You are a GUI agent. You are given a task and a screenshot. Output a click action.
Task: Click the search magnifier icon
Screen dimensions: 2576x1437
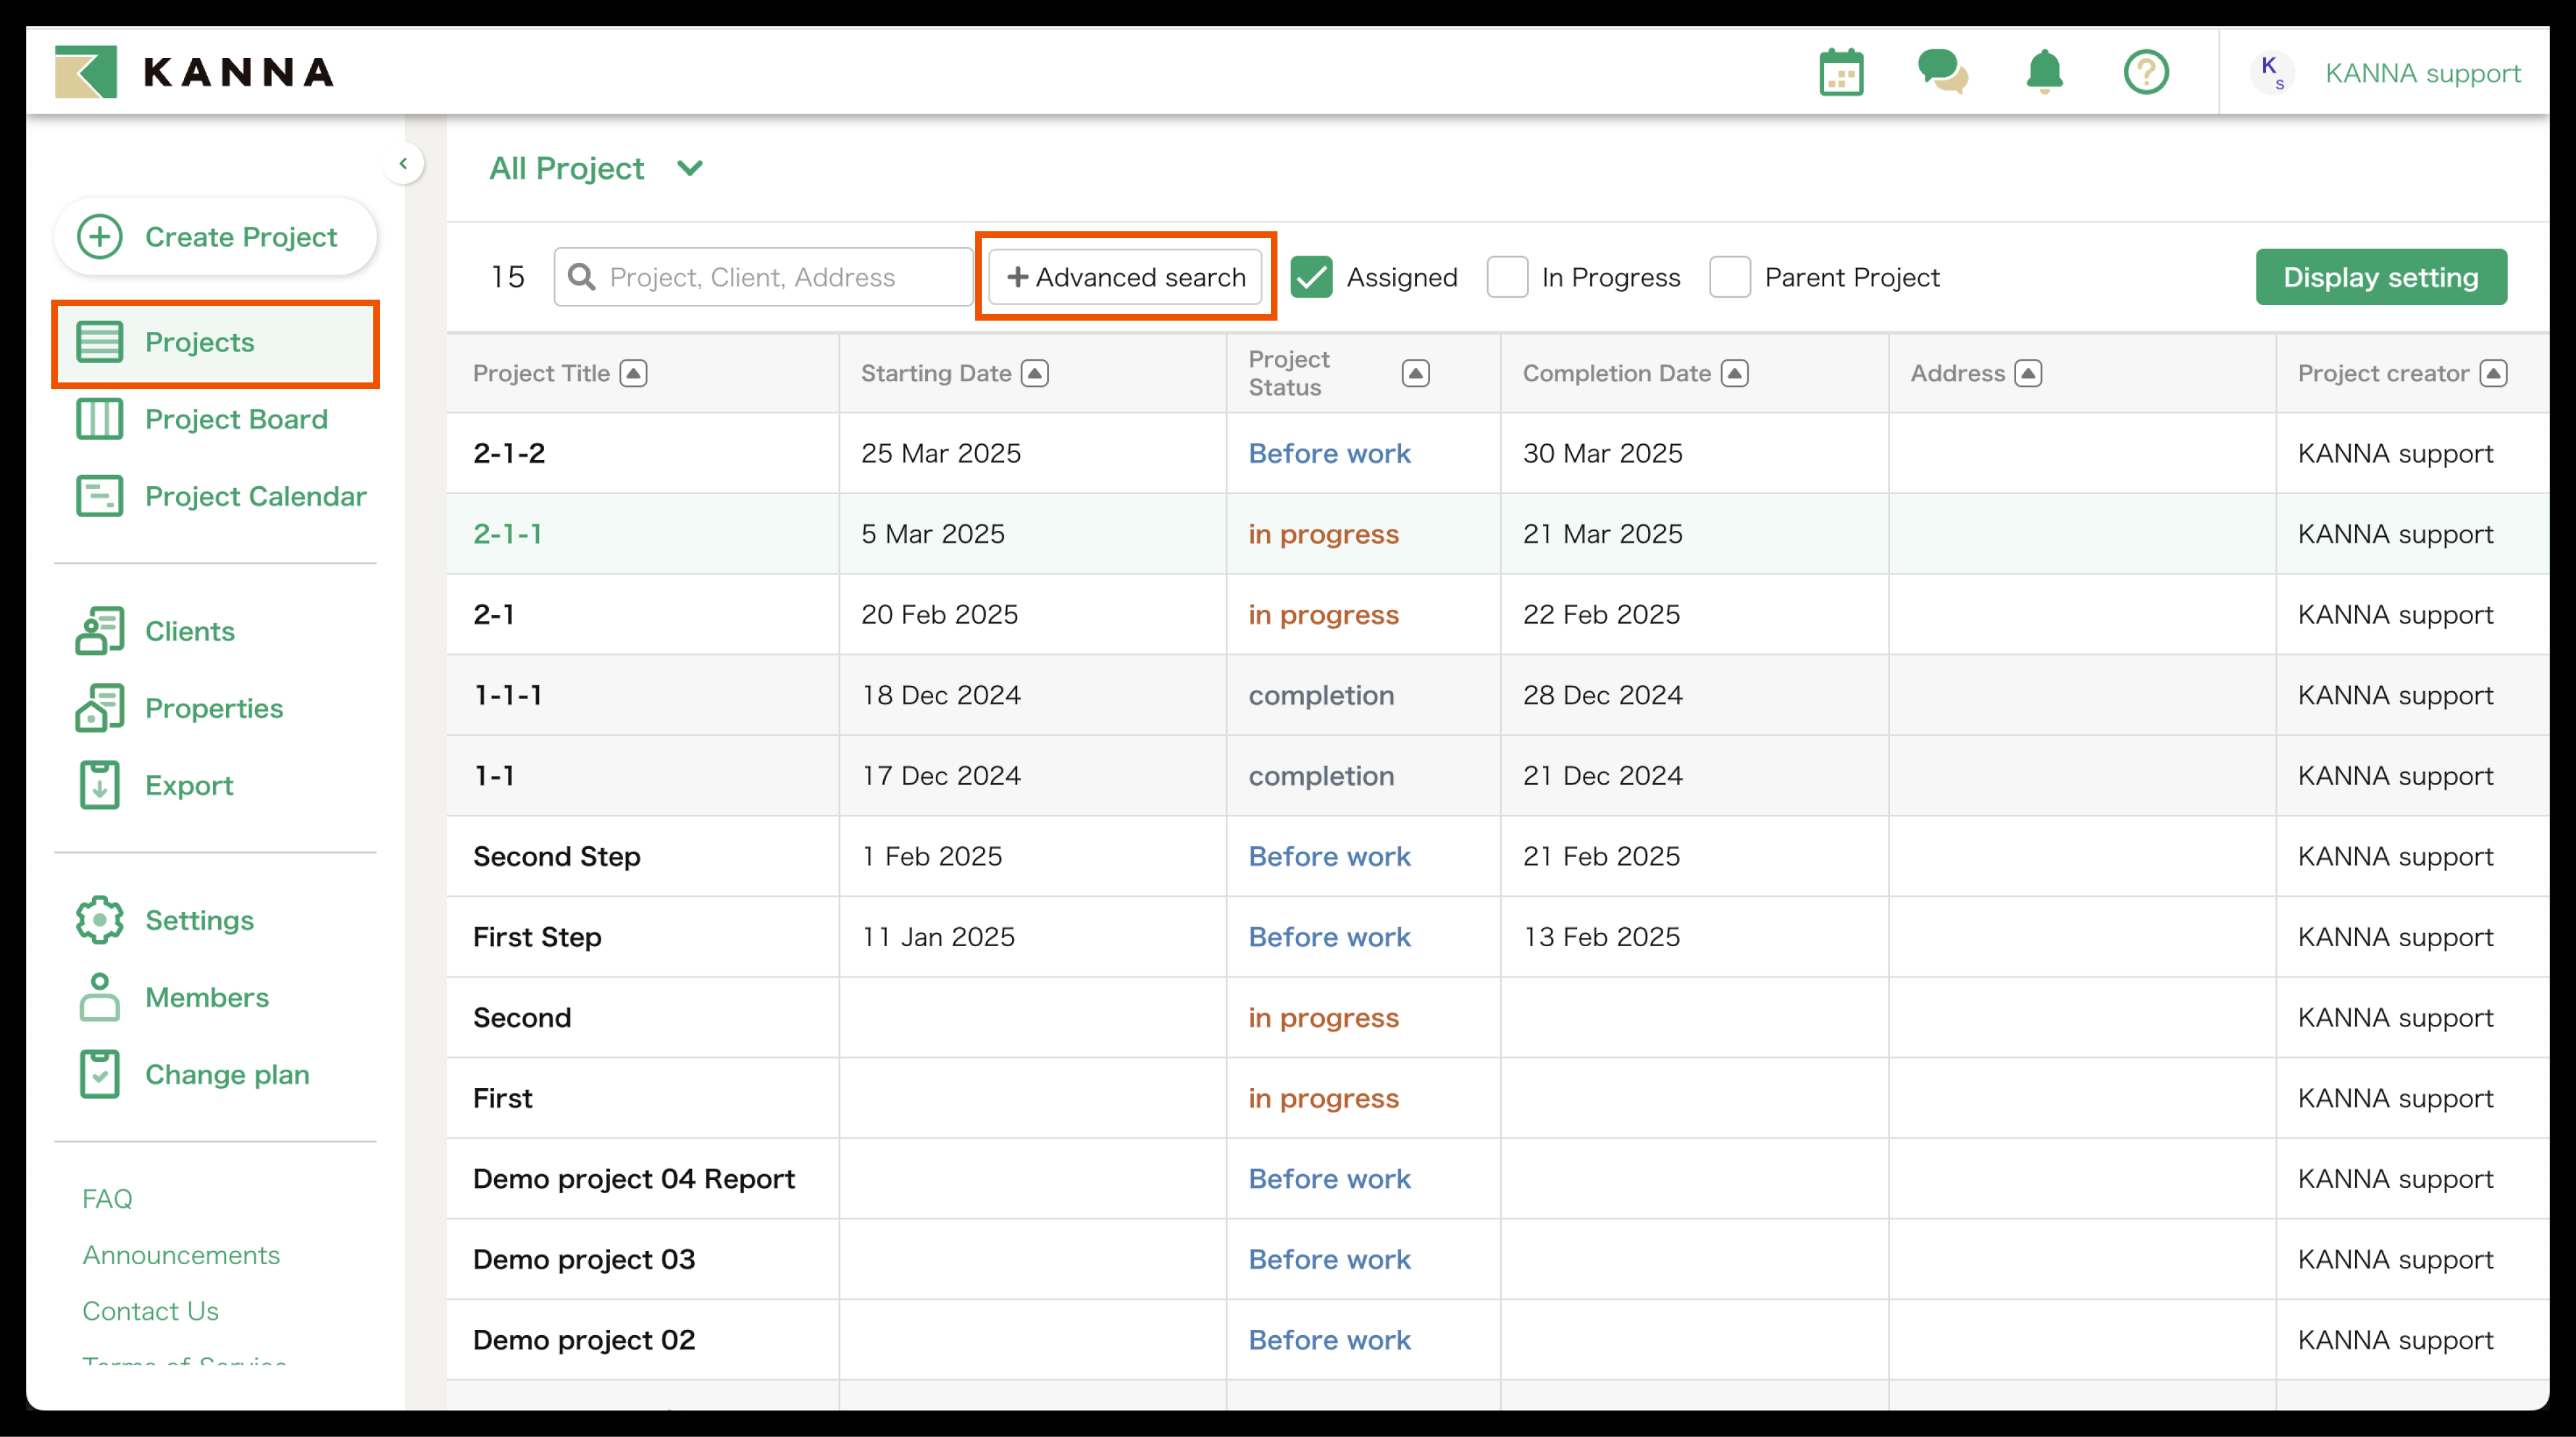coord(582,277)
